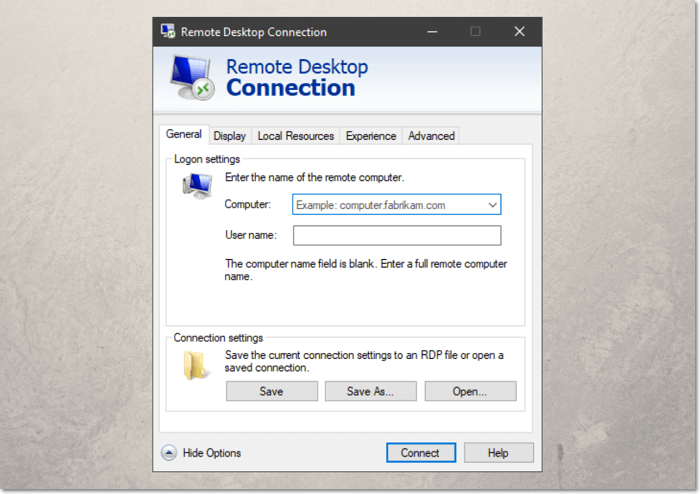Choose the Save As... button
The height and width of the screenshot is (494, 700).
coord(369,391)
